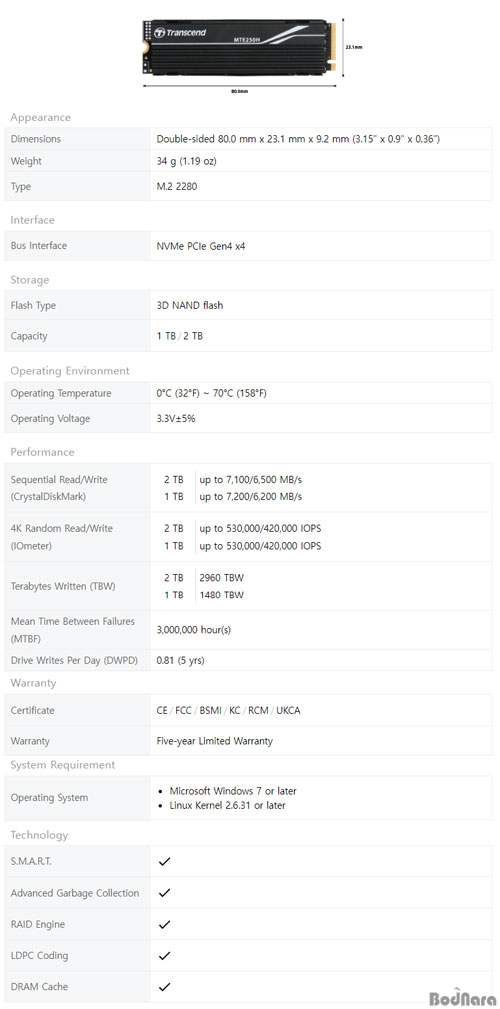The width and height of the screenshot is (500, 1009).
Task: Click the RAID Engine checkmark icon
Action: tap(164, 924)
